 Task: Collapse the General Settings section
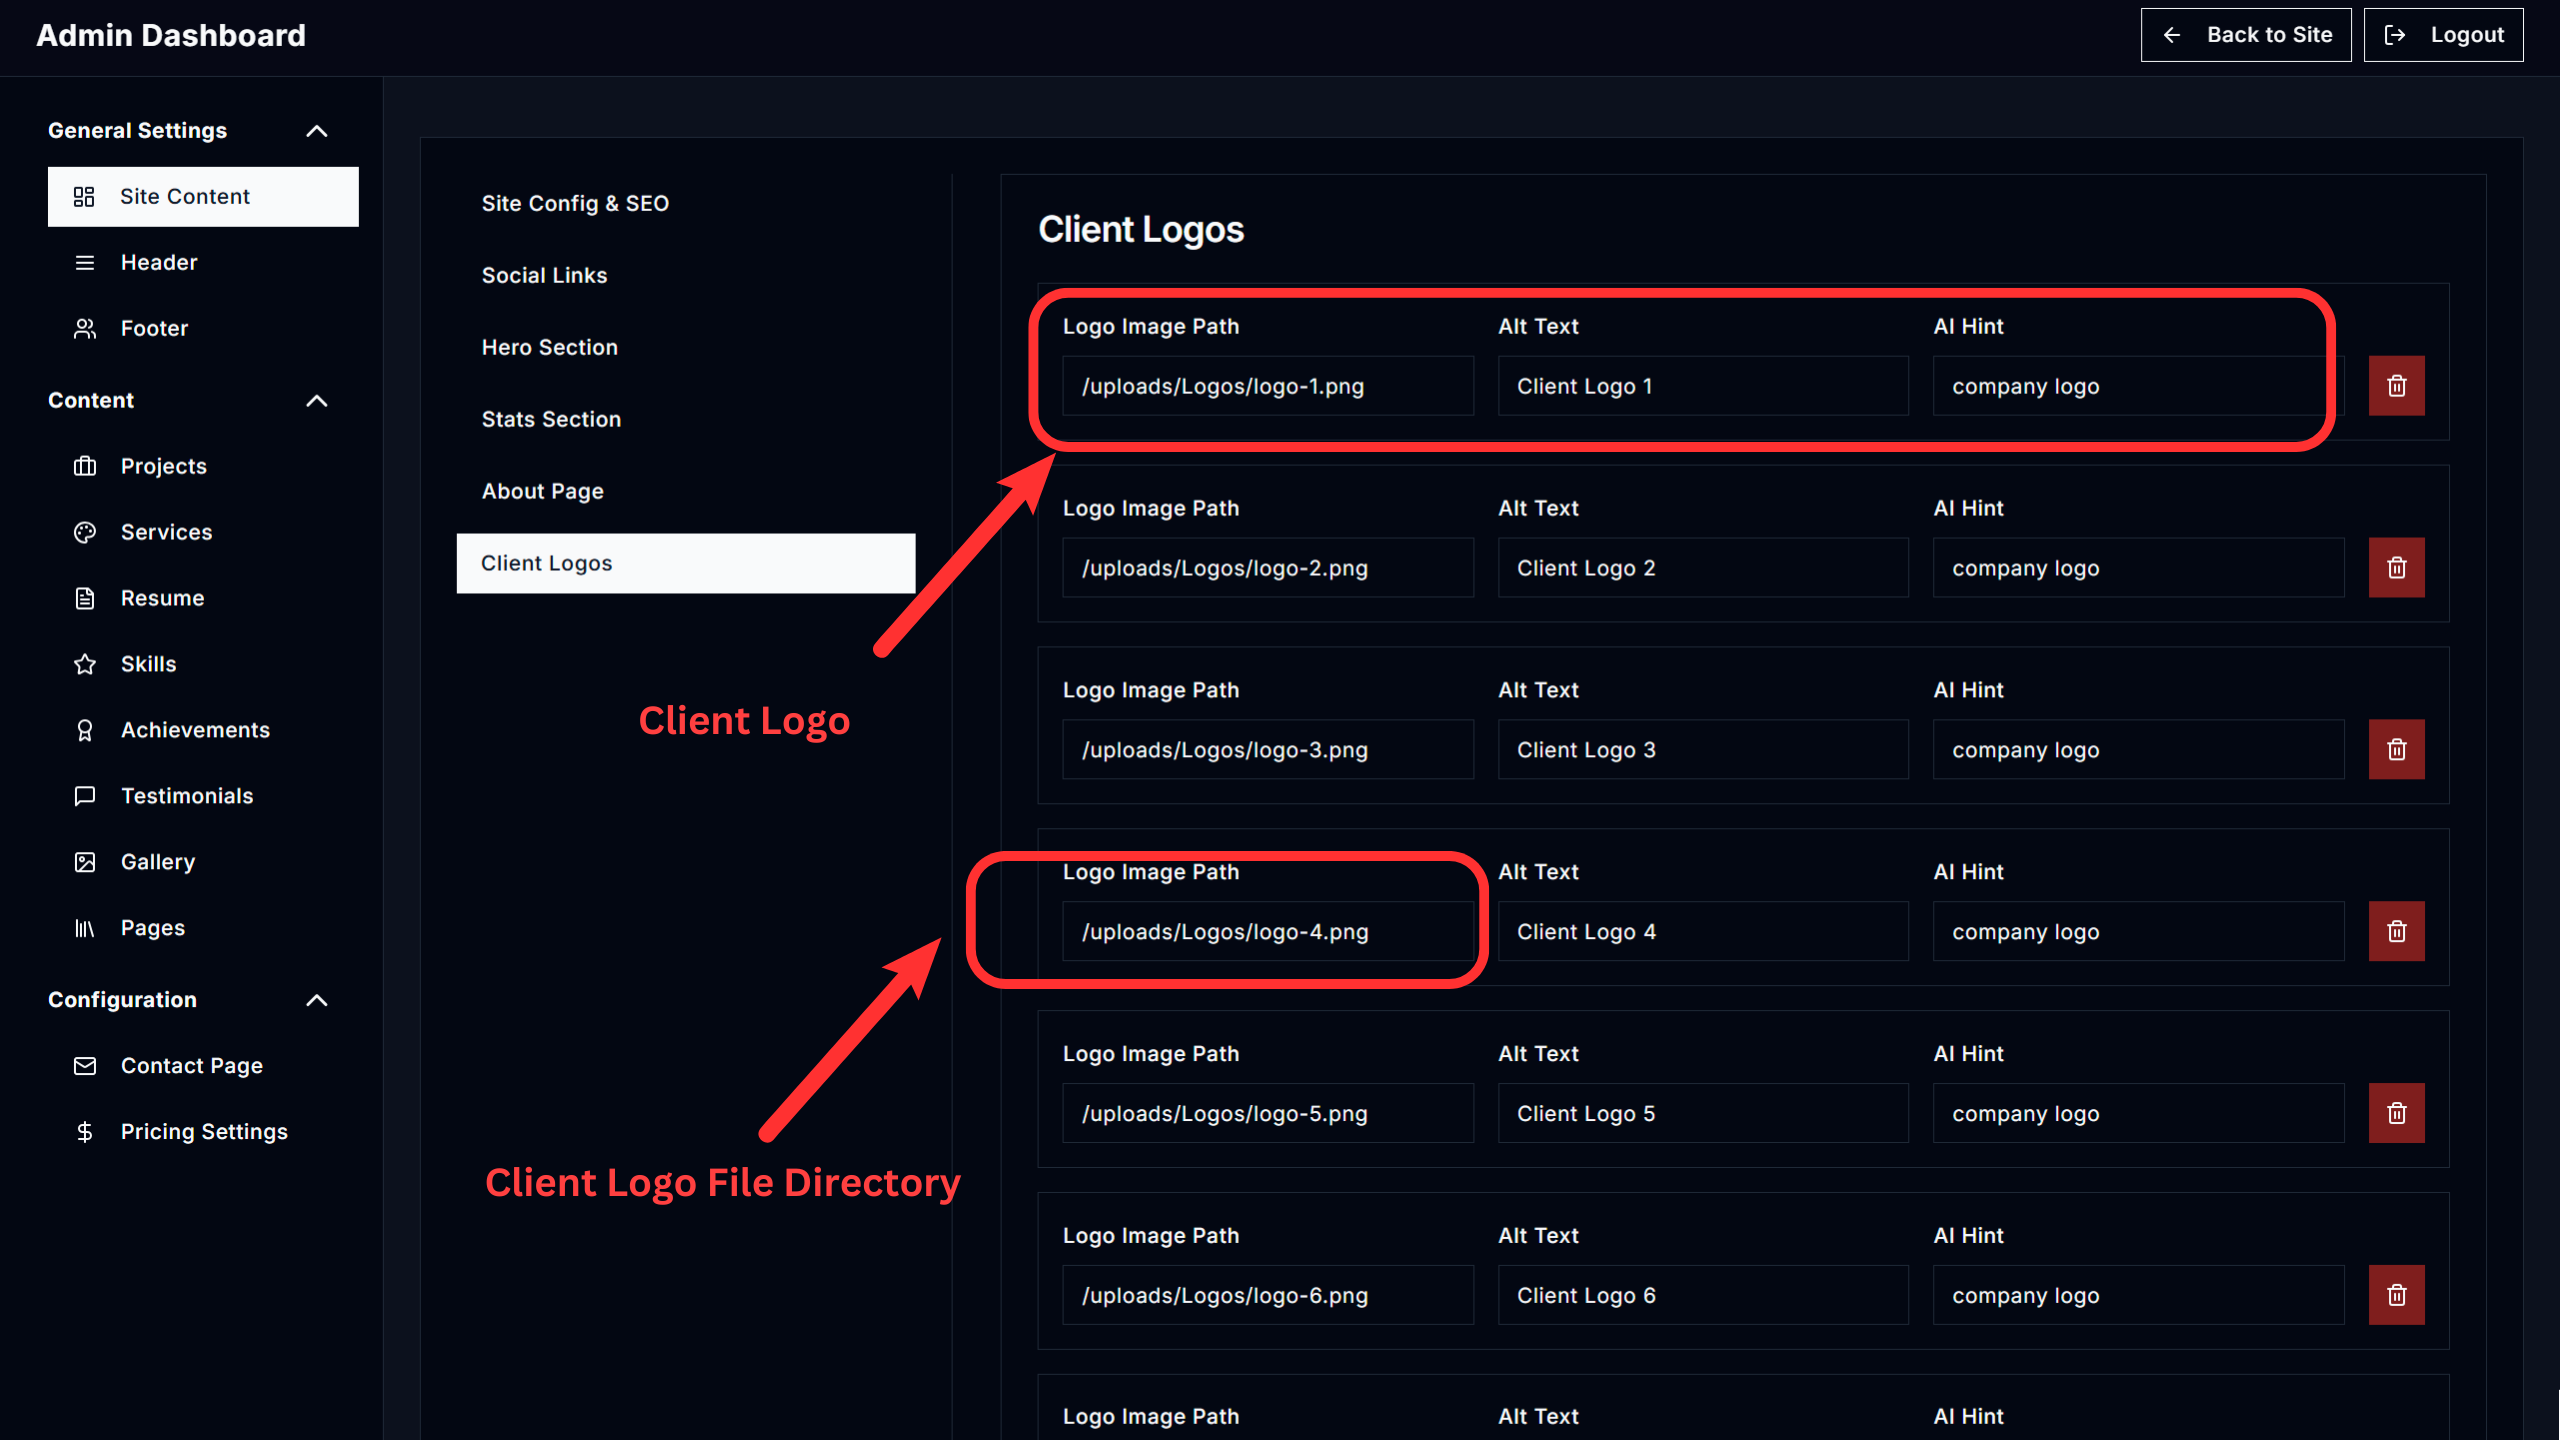316,131
